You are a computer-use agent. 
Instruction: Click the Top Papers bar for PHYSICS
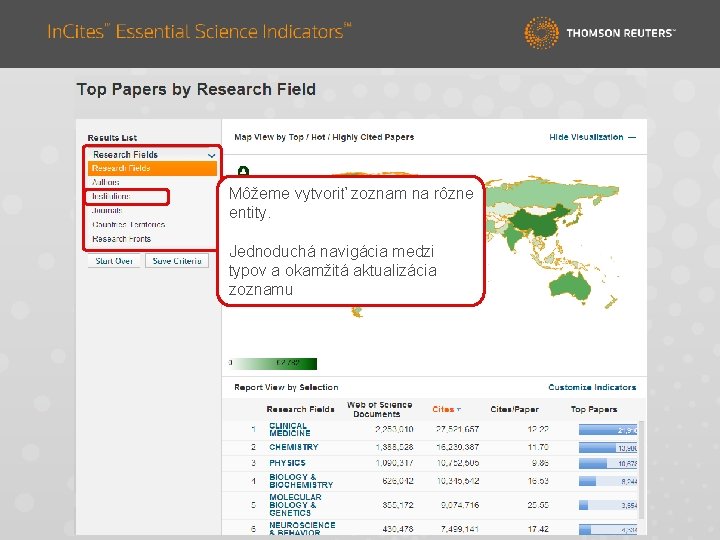click(x=608, y=464)
